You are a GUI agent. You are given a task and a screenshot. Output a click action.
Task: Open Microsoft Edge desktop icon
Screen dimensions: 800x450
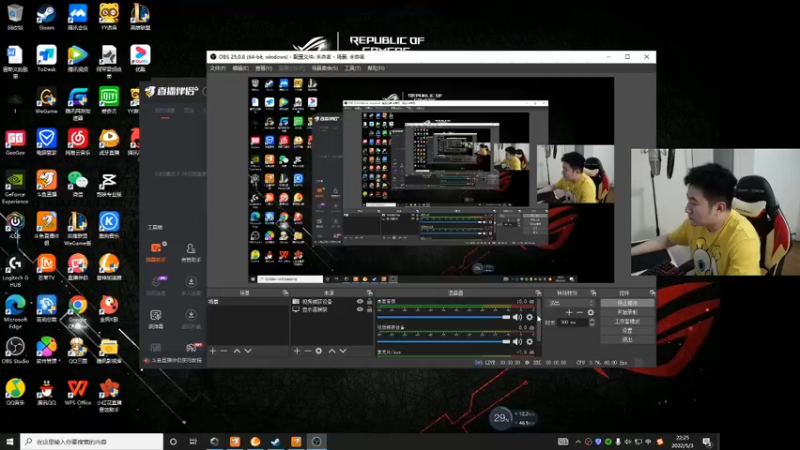click(x=15, y=309)
